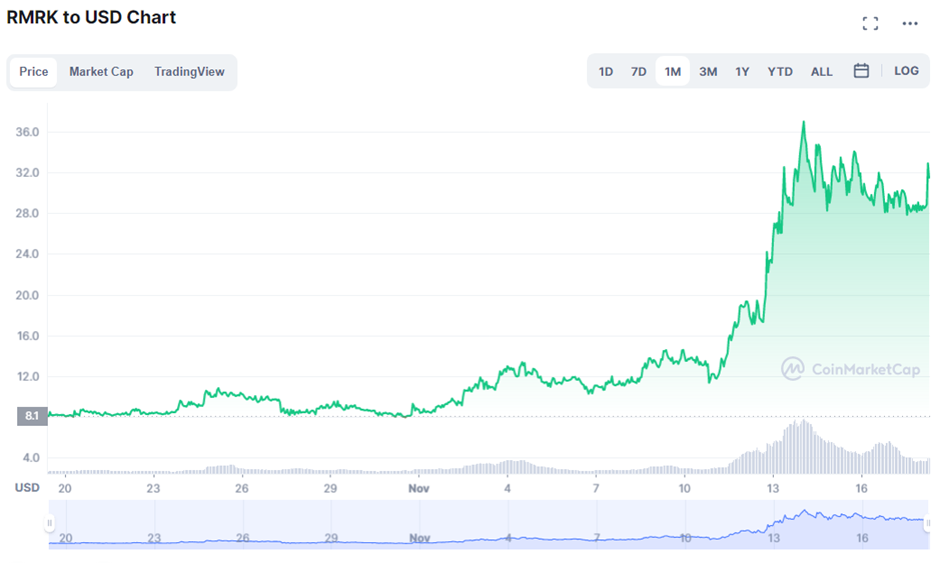Click the CoinMarketCap watermark logo

pyautogui.click(x=850, y=369)
